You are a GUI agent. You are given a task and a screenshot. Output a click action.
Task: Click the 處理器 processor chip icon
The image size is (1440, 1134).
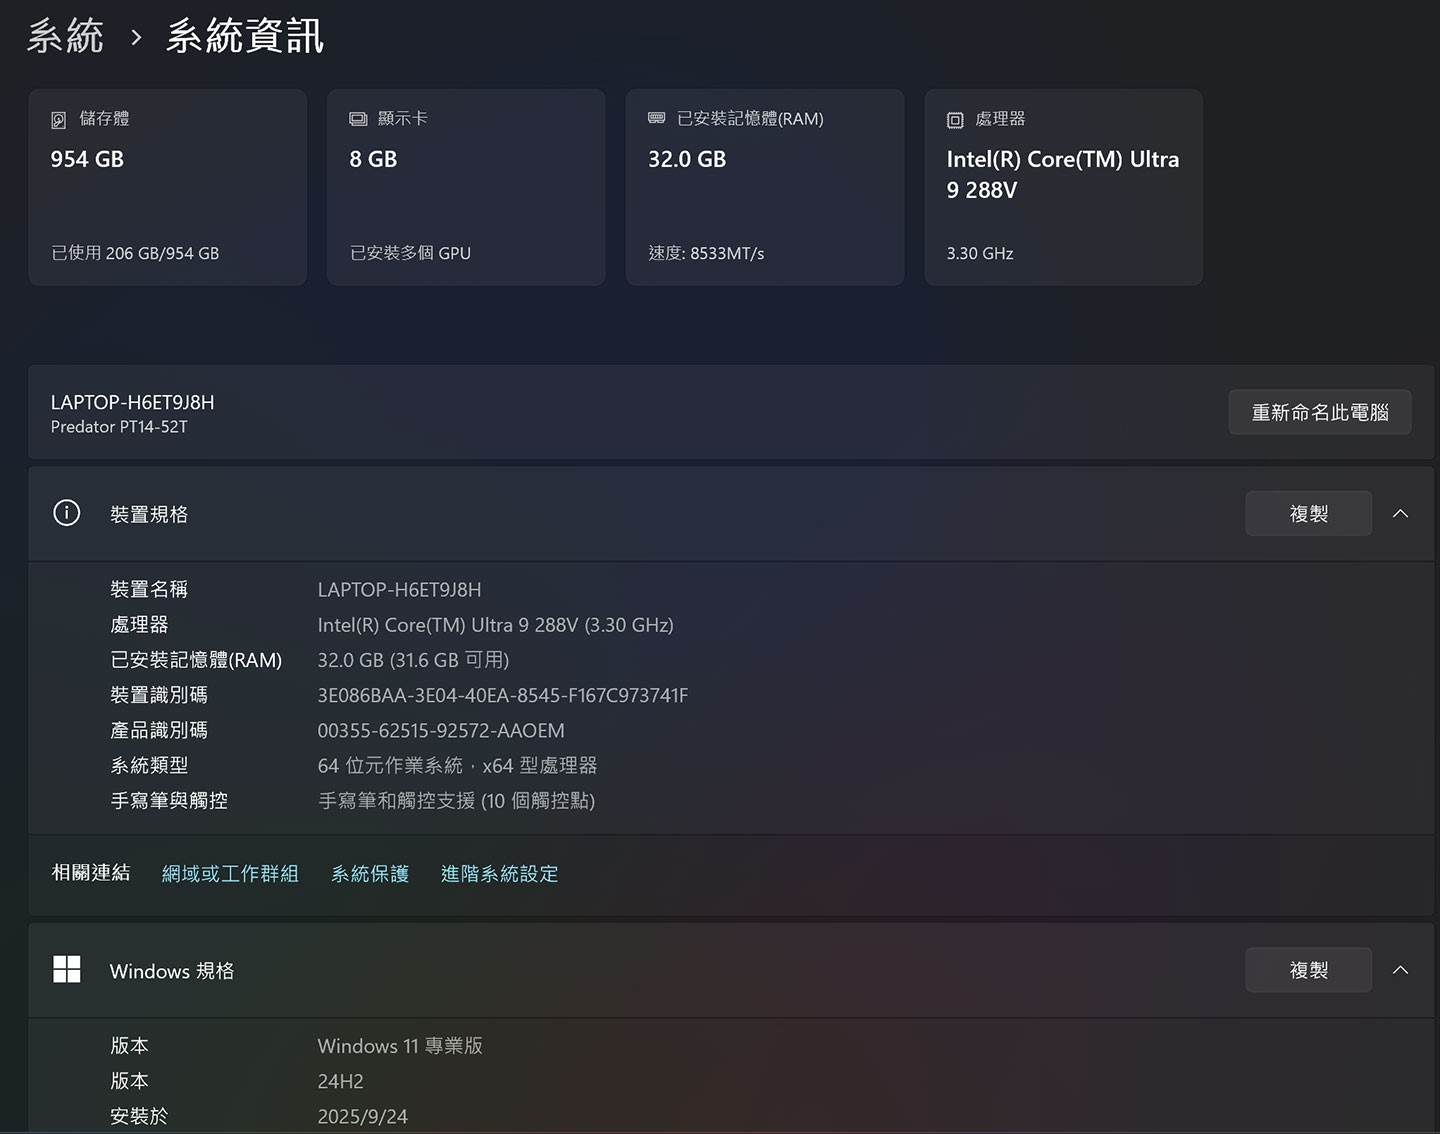pyautogui.click(x=956, y=118)
